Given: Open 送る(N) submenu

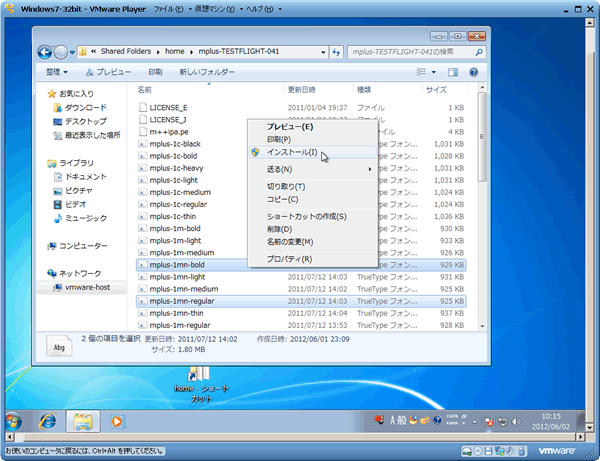Looking at the screenshot, I should [x=312, y=169].
